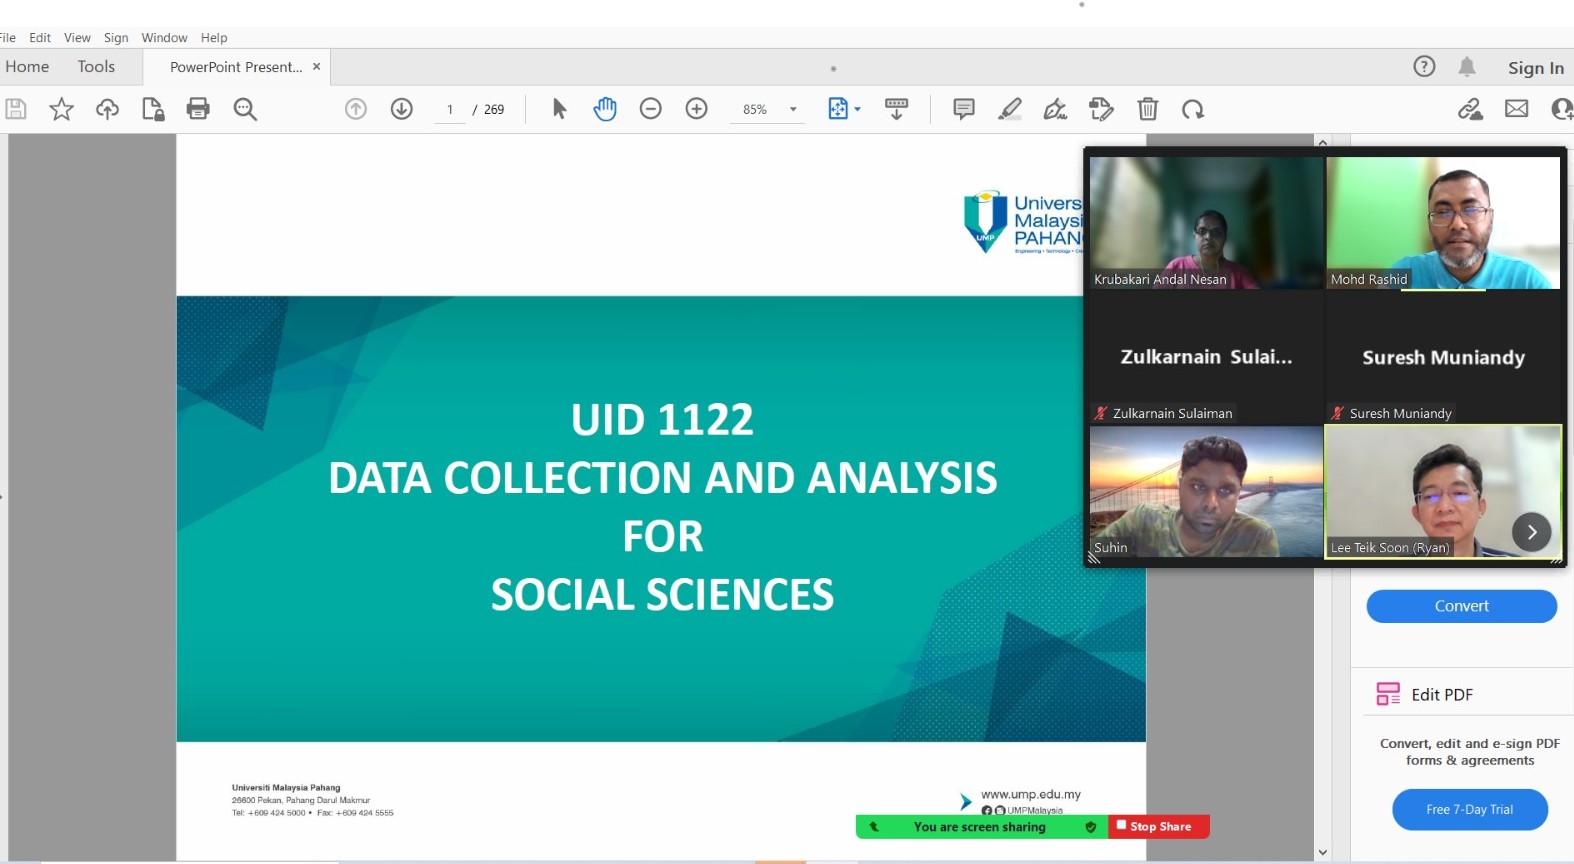Stop Share in the screen sharing bar

[1159, 826]
